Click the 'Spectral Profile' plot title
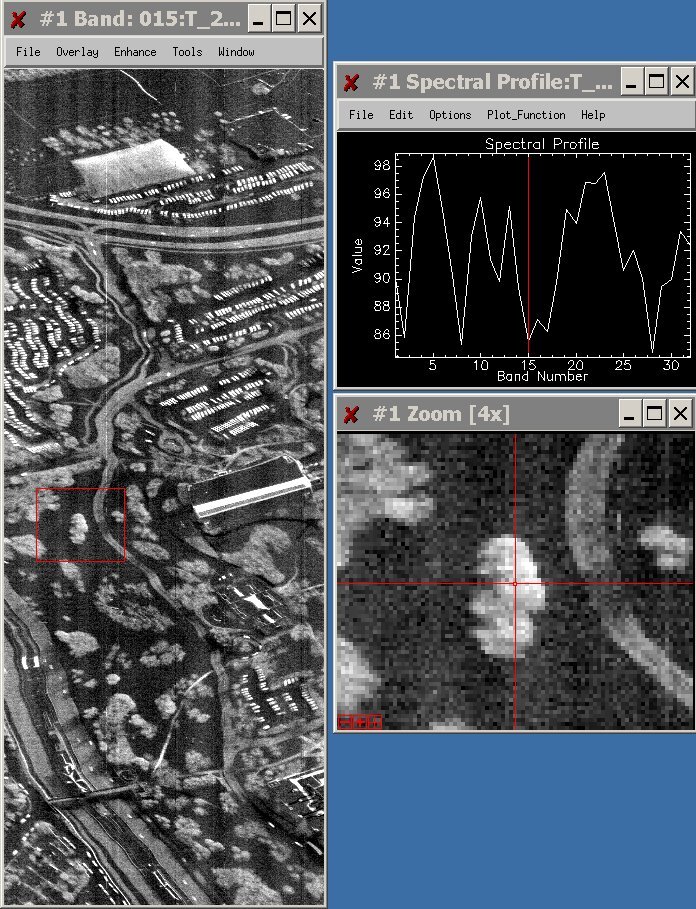Image resolution: width=696 pixels, height=909 pixels. pyautogui.click(x=542, y=144)
